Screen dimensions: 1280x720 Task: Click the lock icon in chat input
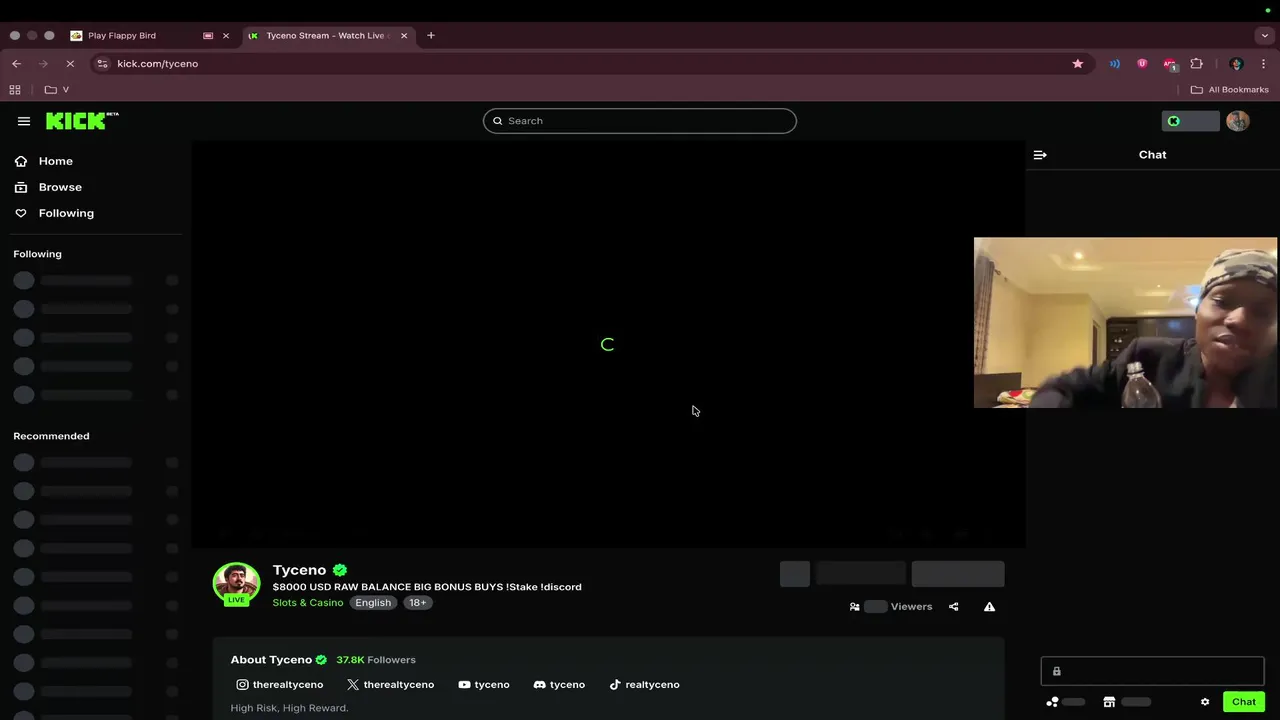pos(1056,672)
